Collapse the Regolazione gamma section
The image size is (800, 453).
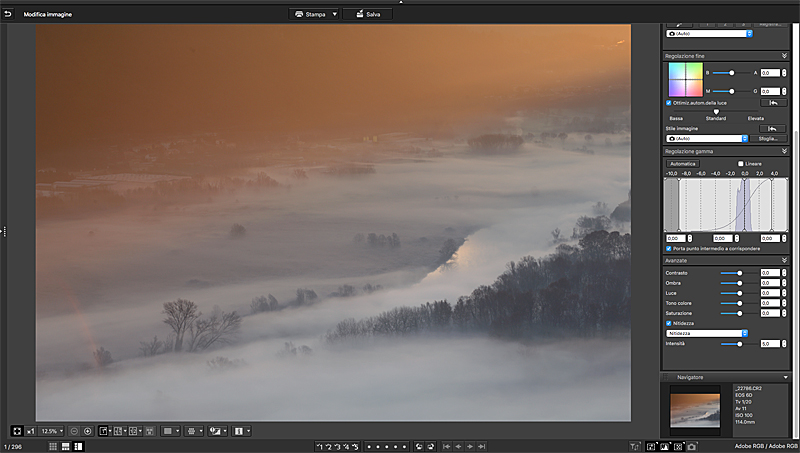[x=785, y=151]
